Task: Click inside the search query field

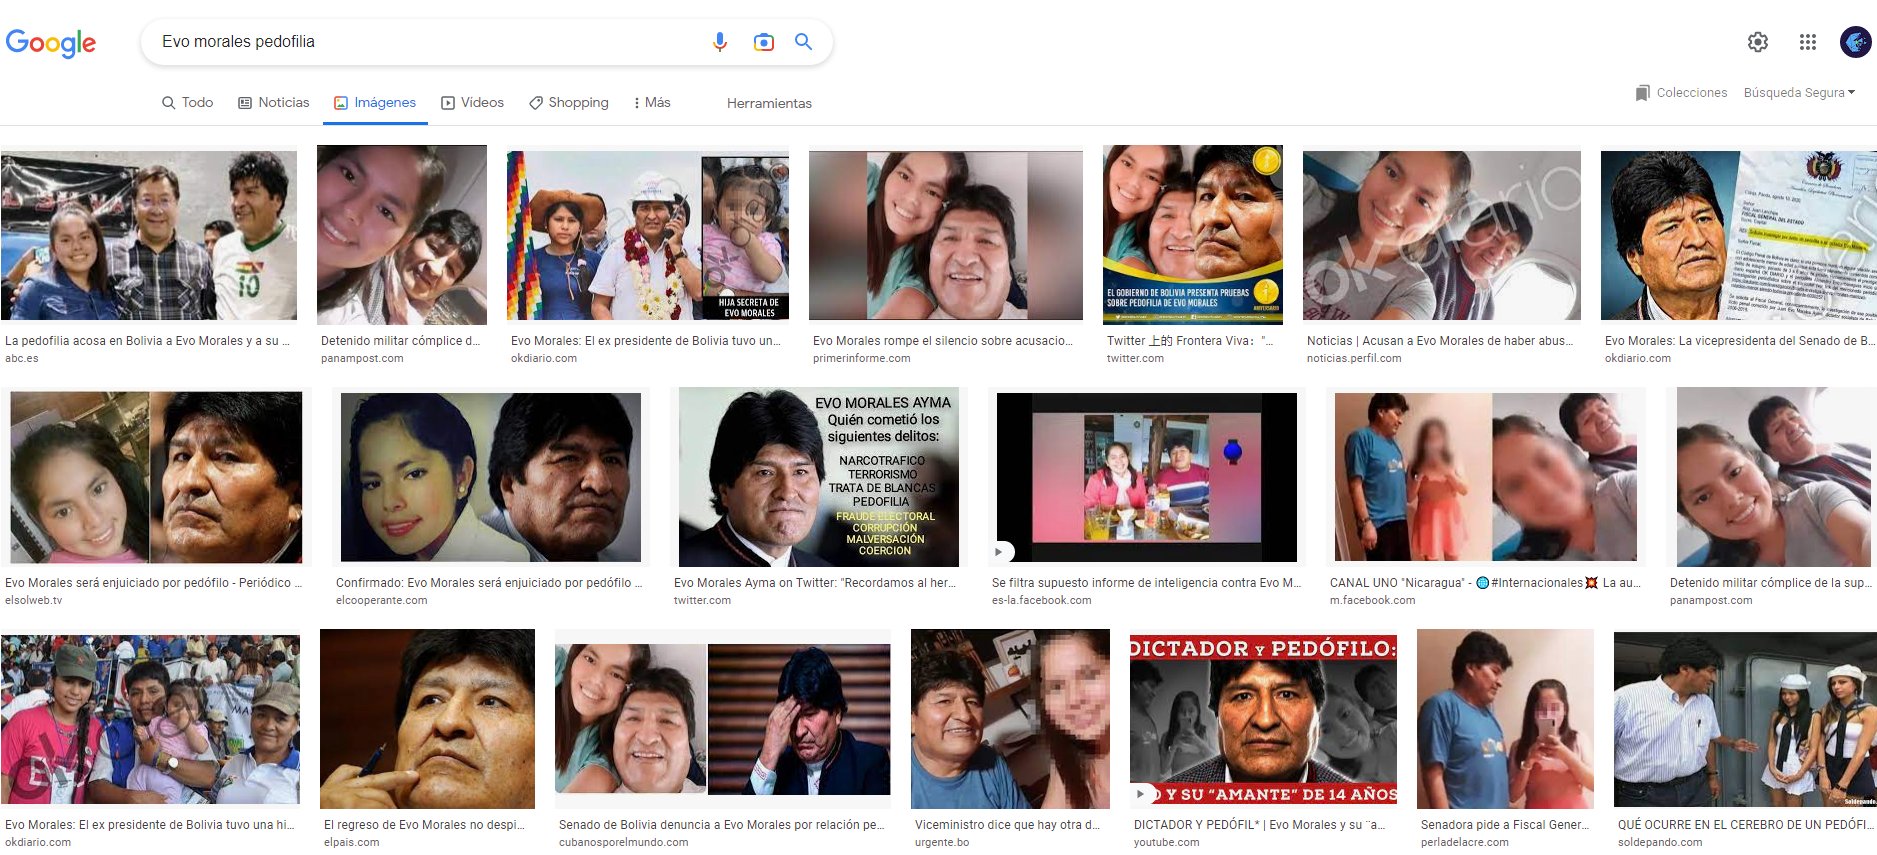Action: pyautogui.click(x=420, y=42)
